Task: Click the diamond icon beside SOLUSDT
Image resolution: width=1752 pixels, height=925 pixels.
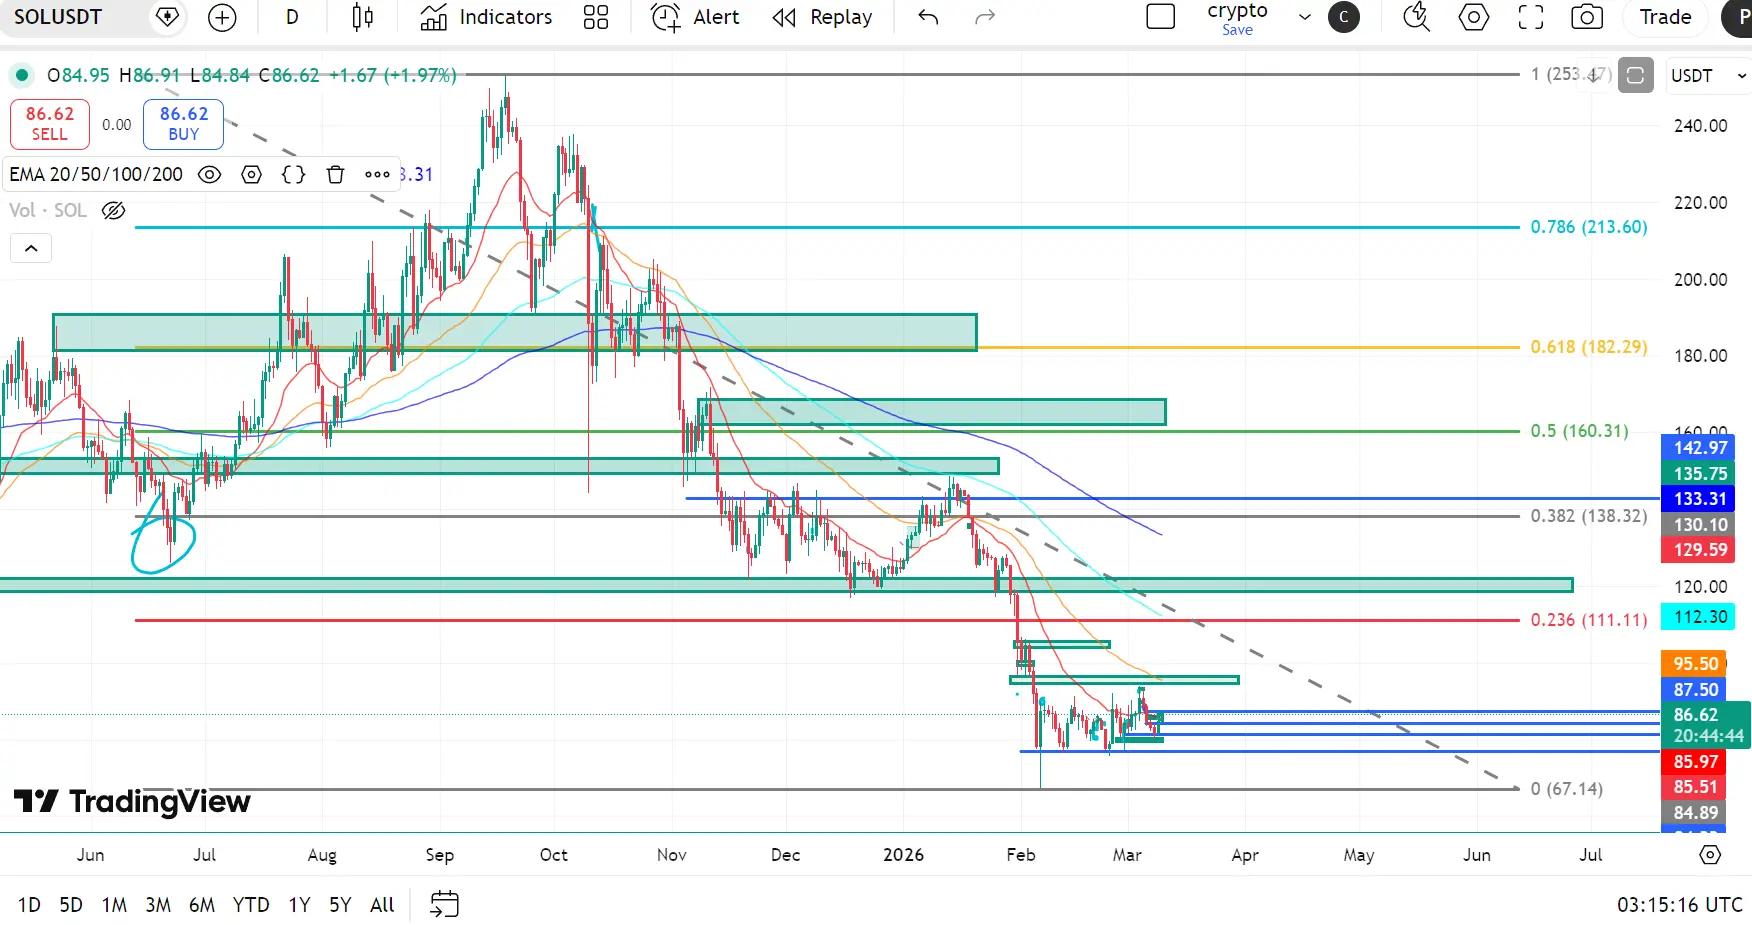Action: [x=168, y=17]
